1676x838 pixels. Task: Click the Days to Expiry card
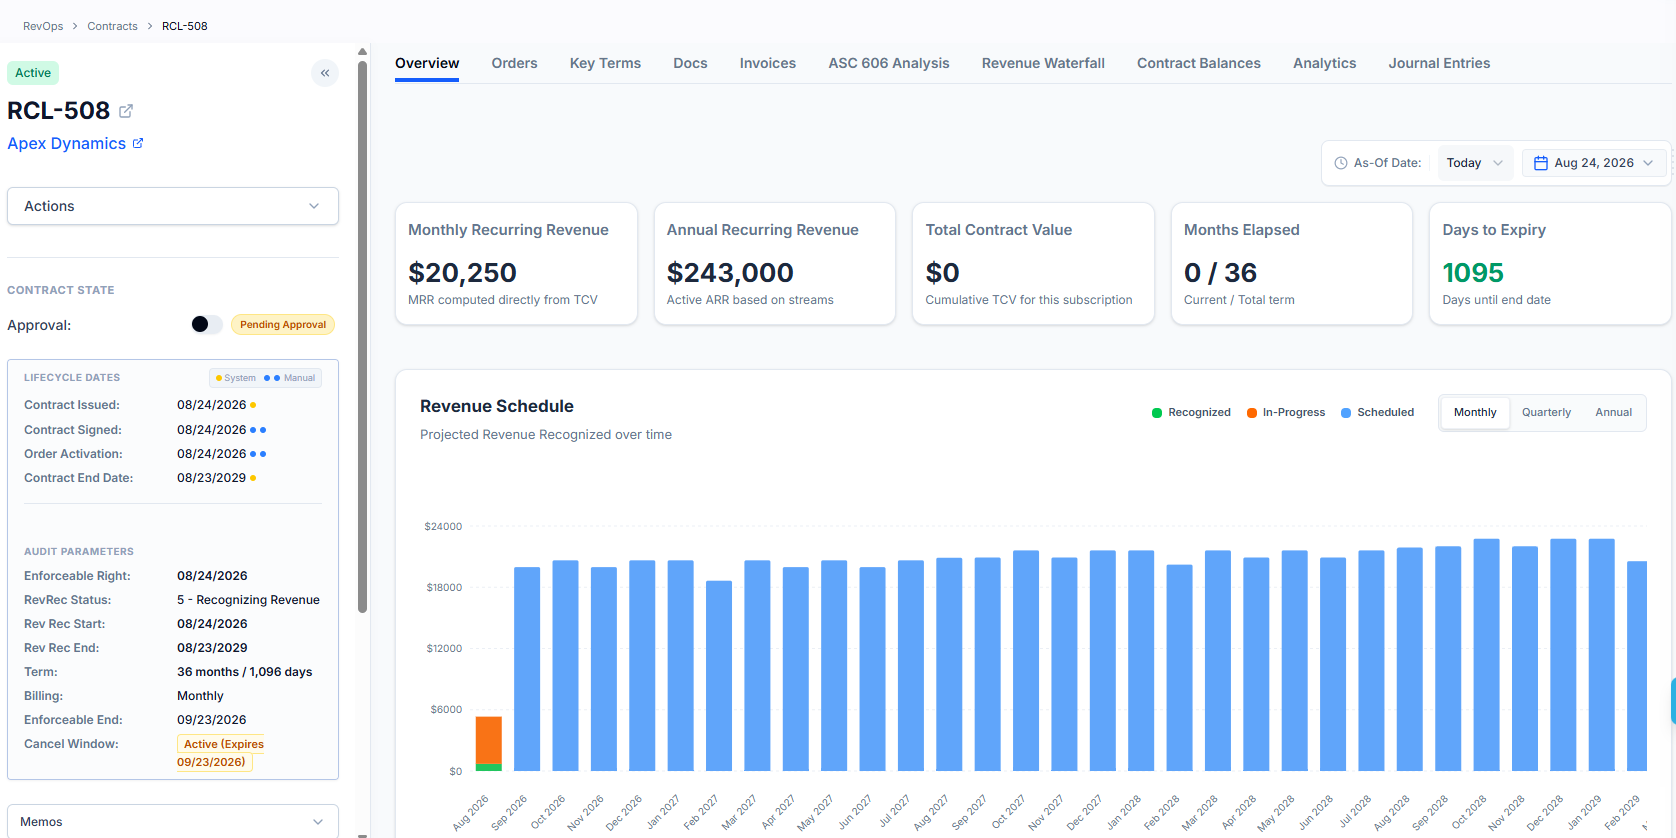tap(1550, 264)
